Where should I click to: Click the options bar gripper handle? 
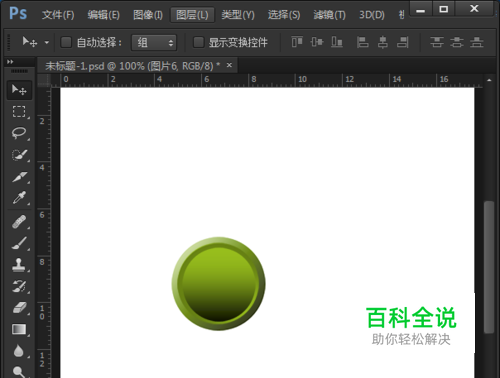pyautogui.click(x=9, y=42)
